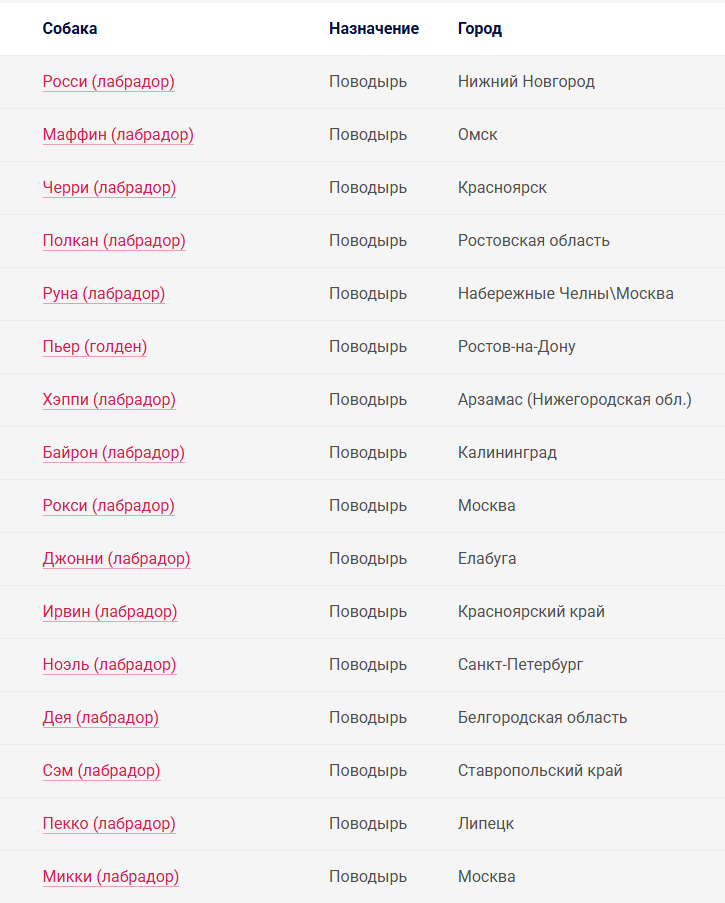This screenshot has height=903, width=725.
Task: Open the Ноэль (лабрадор) link
Action: click(x=109, y=665)
